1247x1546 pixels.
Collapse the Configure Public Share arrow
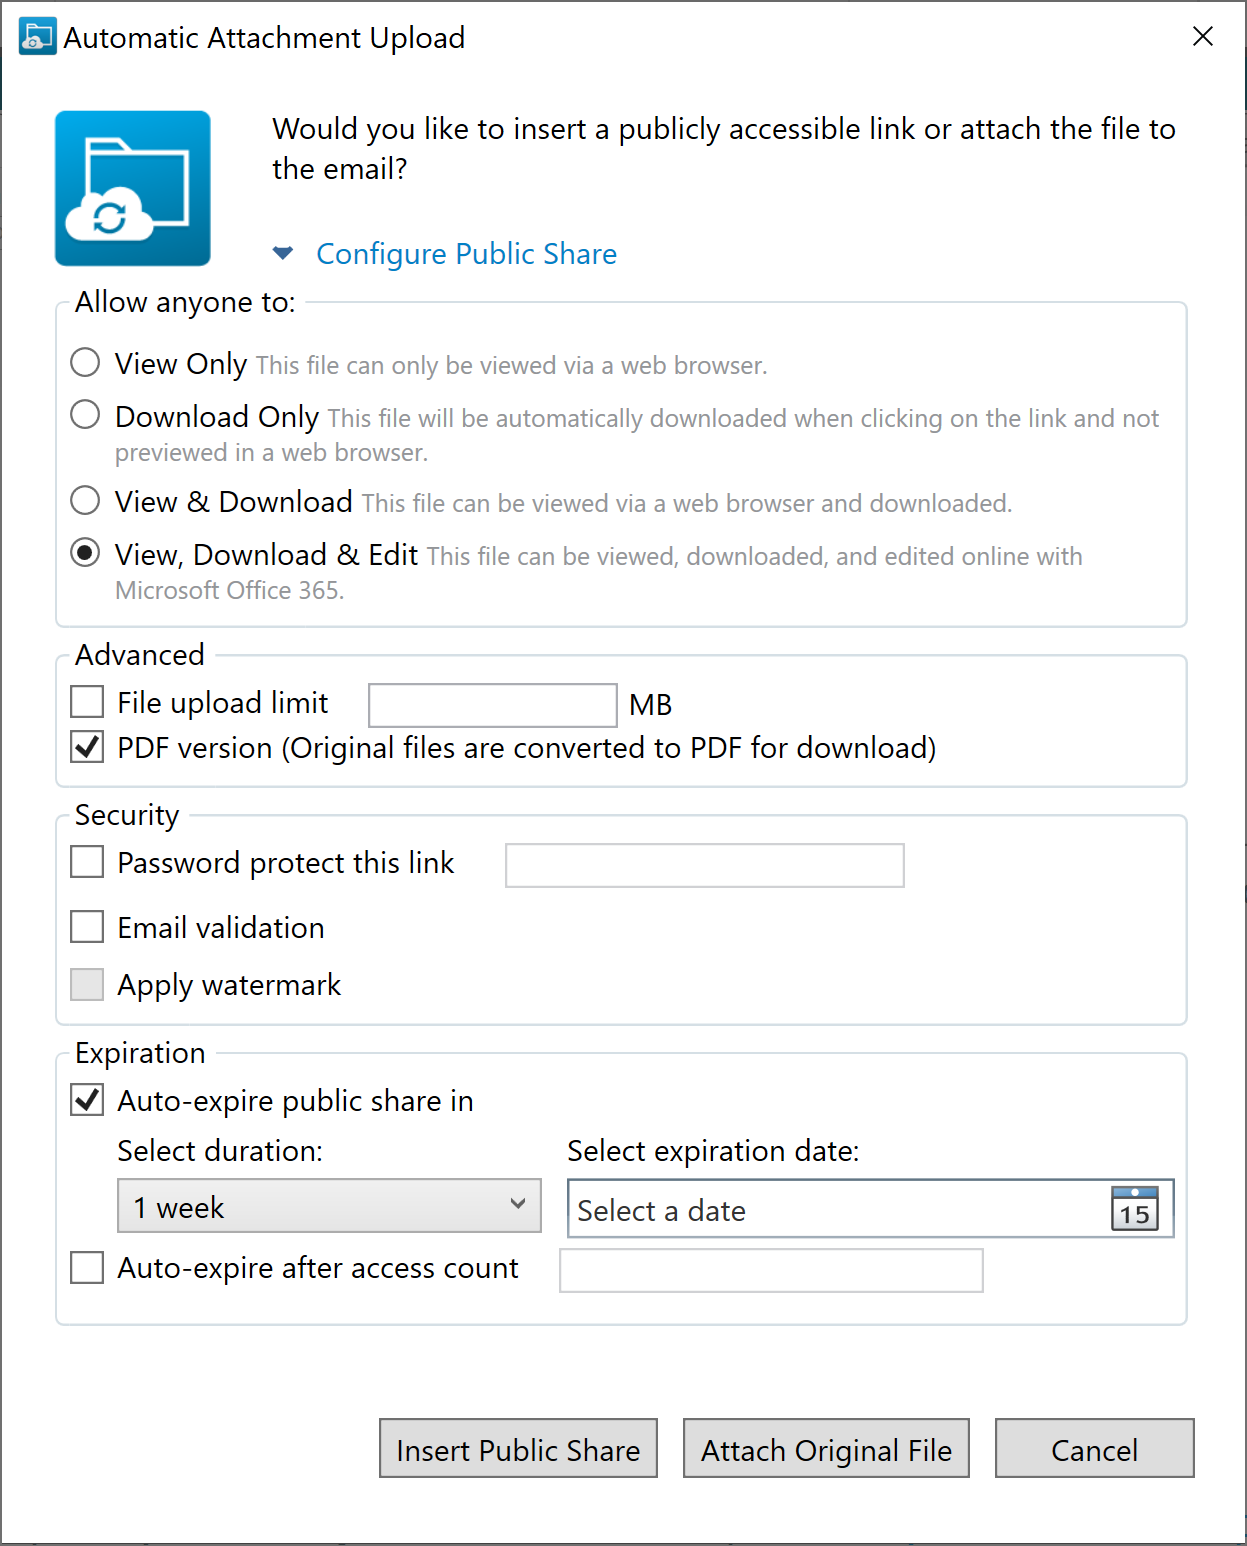pos(283,253)
